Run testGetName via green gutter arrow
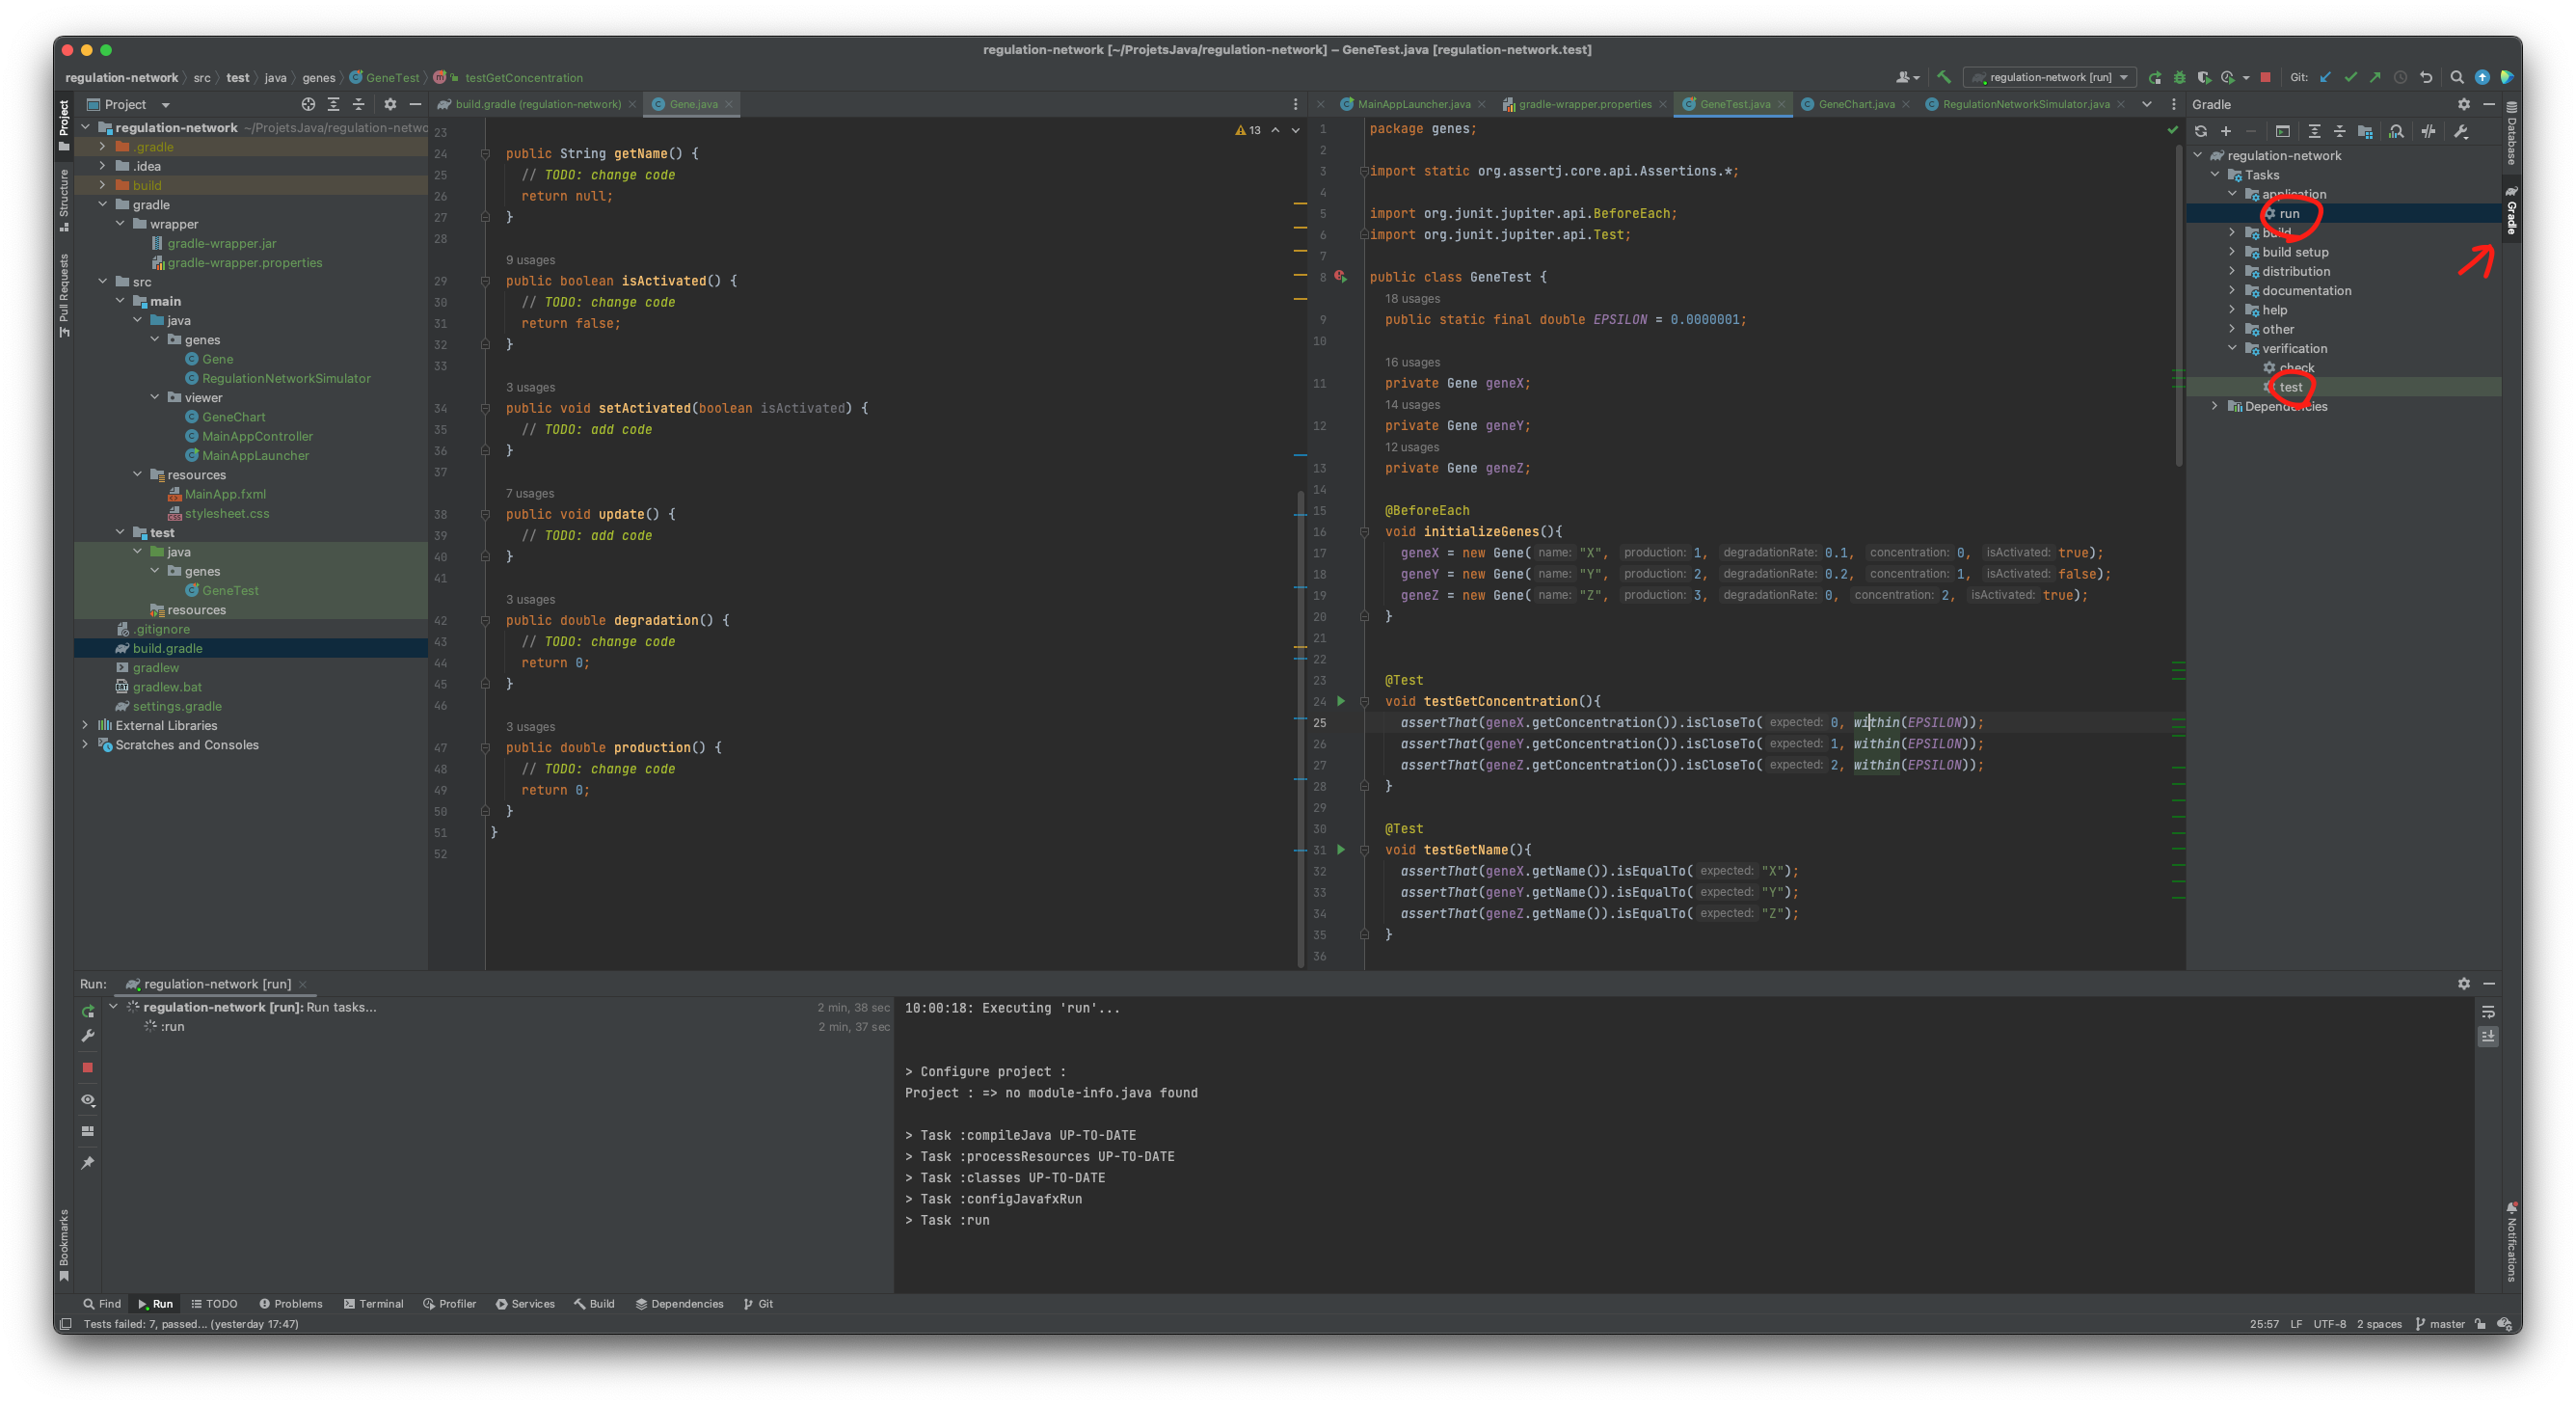 click(1341, 849)
